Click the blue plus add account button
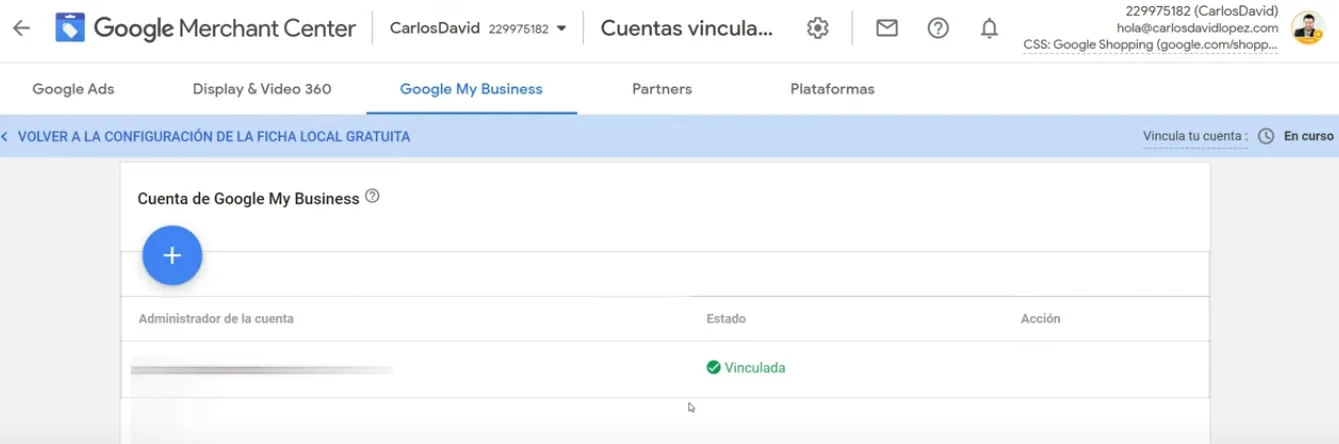 [x=172, y=255]
